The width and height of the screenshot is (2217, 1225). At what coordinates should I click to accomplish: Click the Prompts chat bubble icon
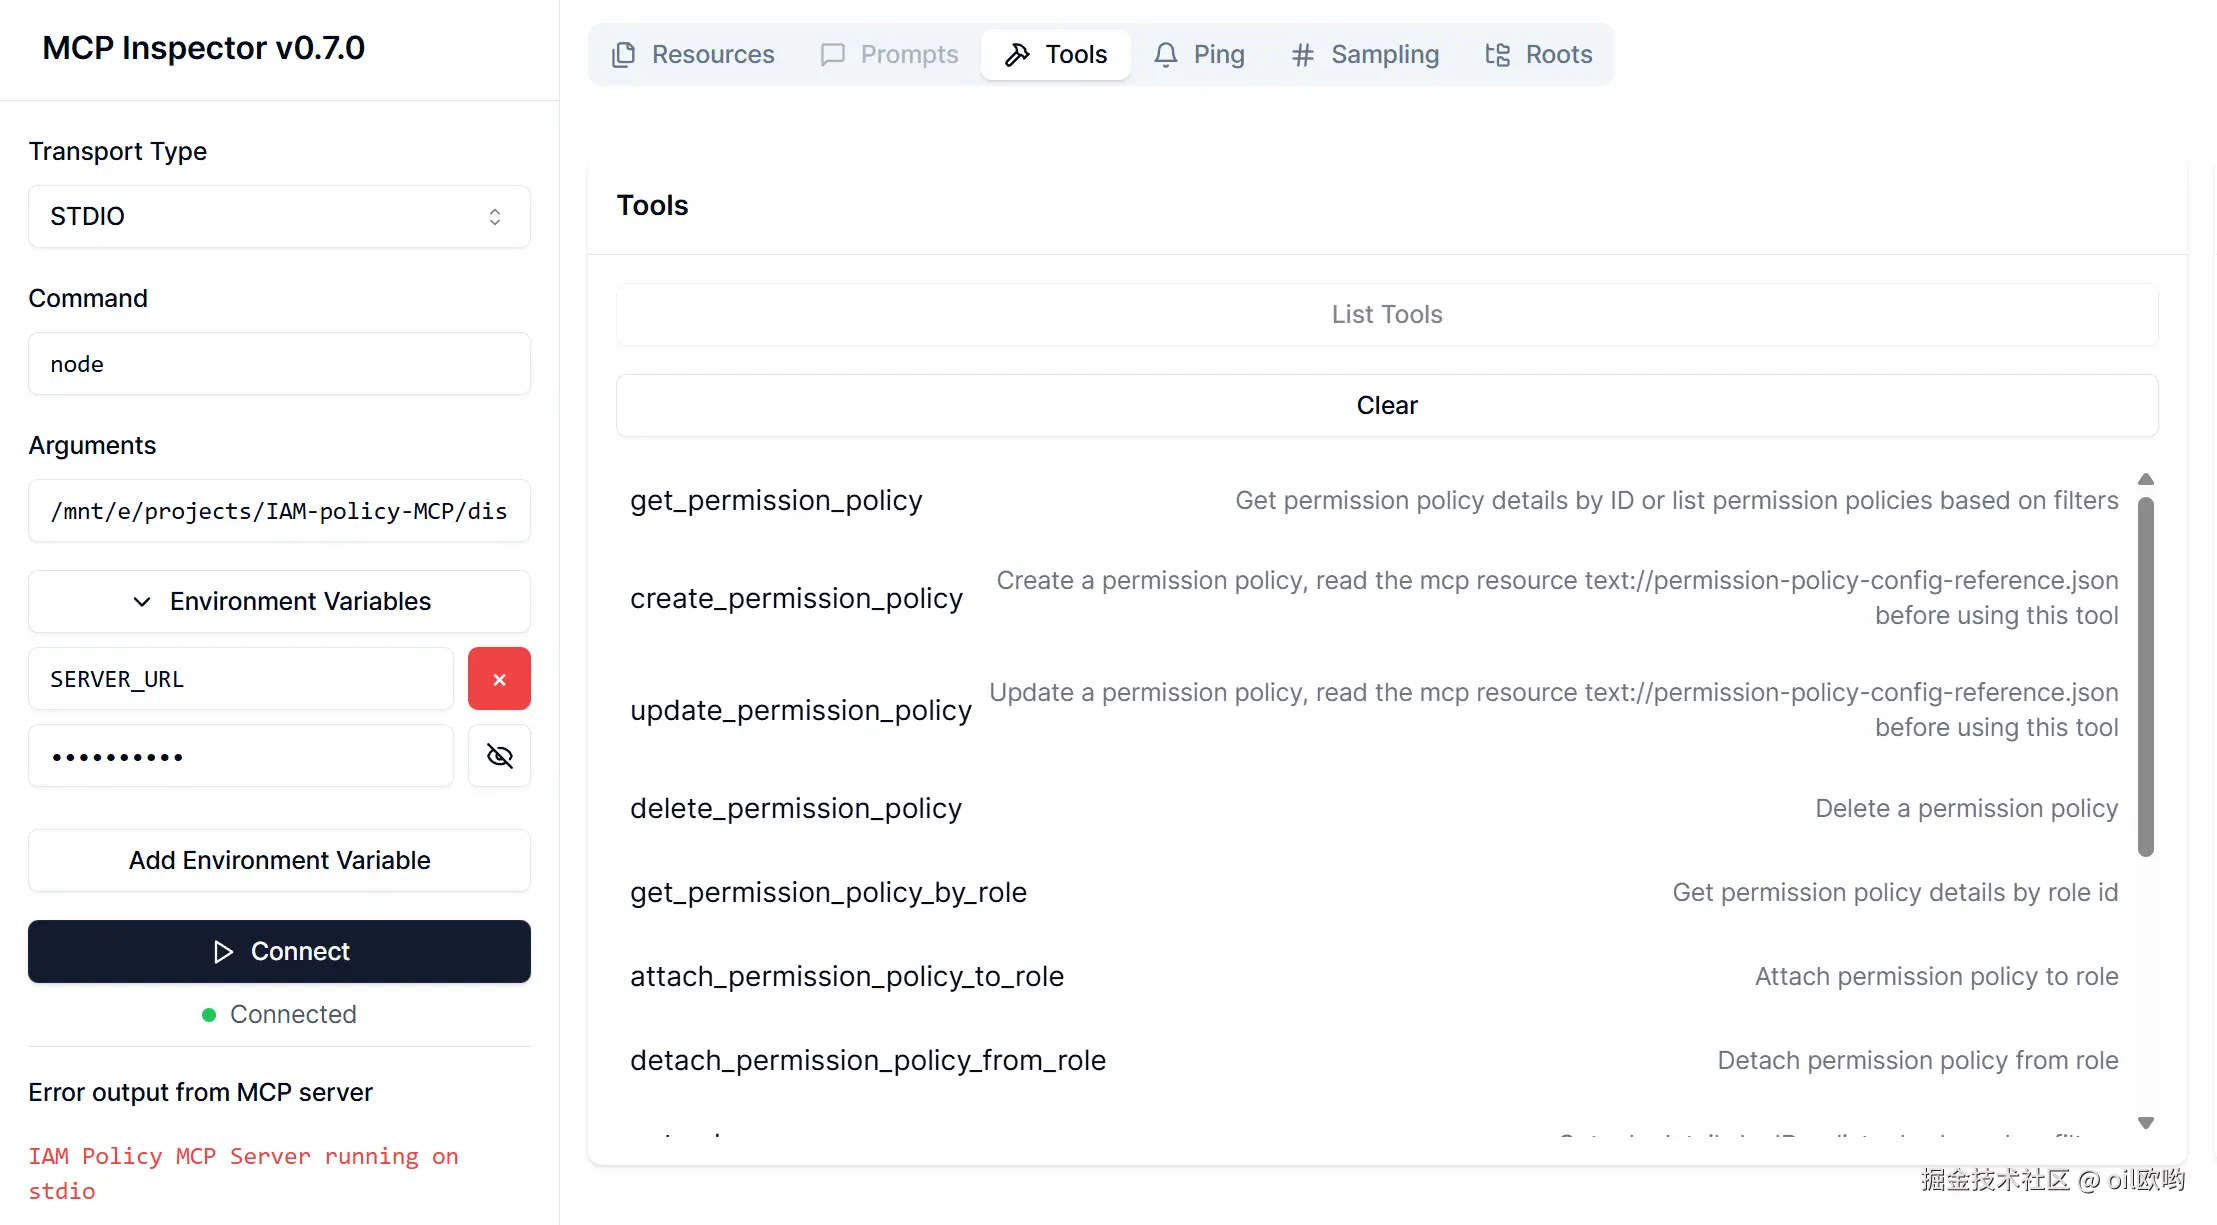tap(832, 54)
